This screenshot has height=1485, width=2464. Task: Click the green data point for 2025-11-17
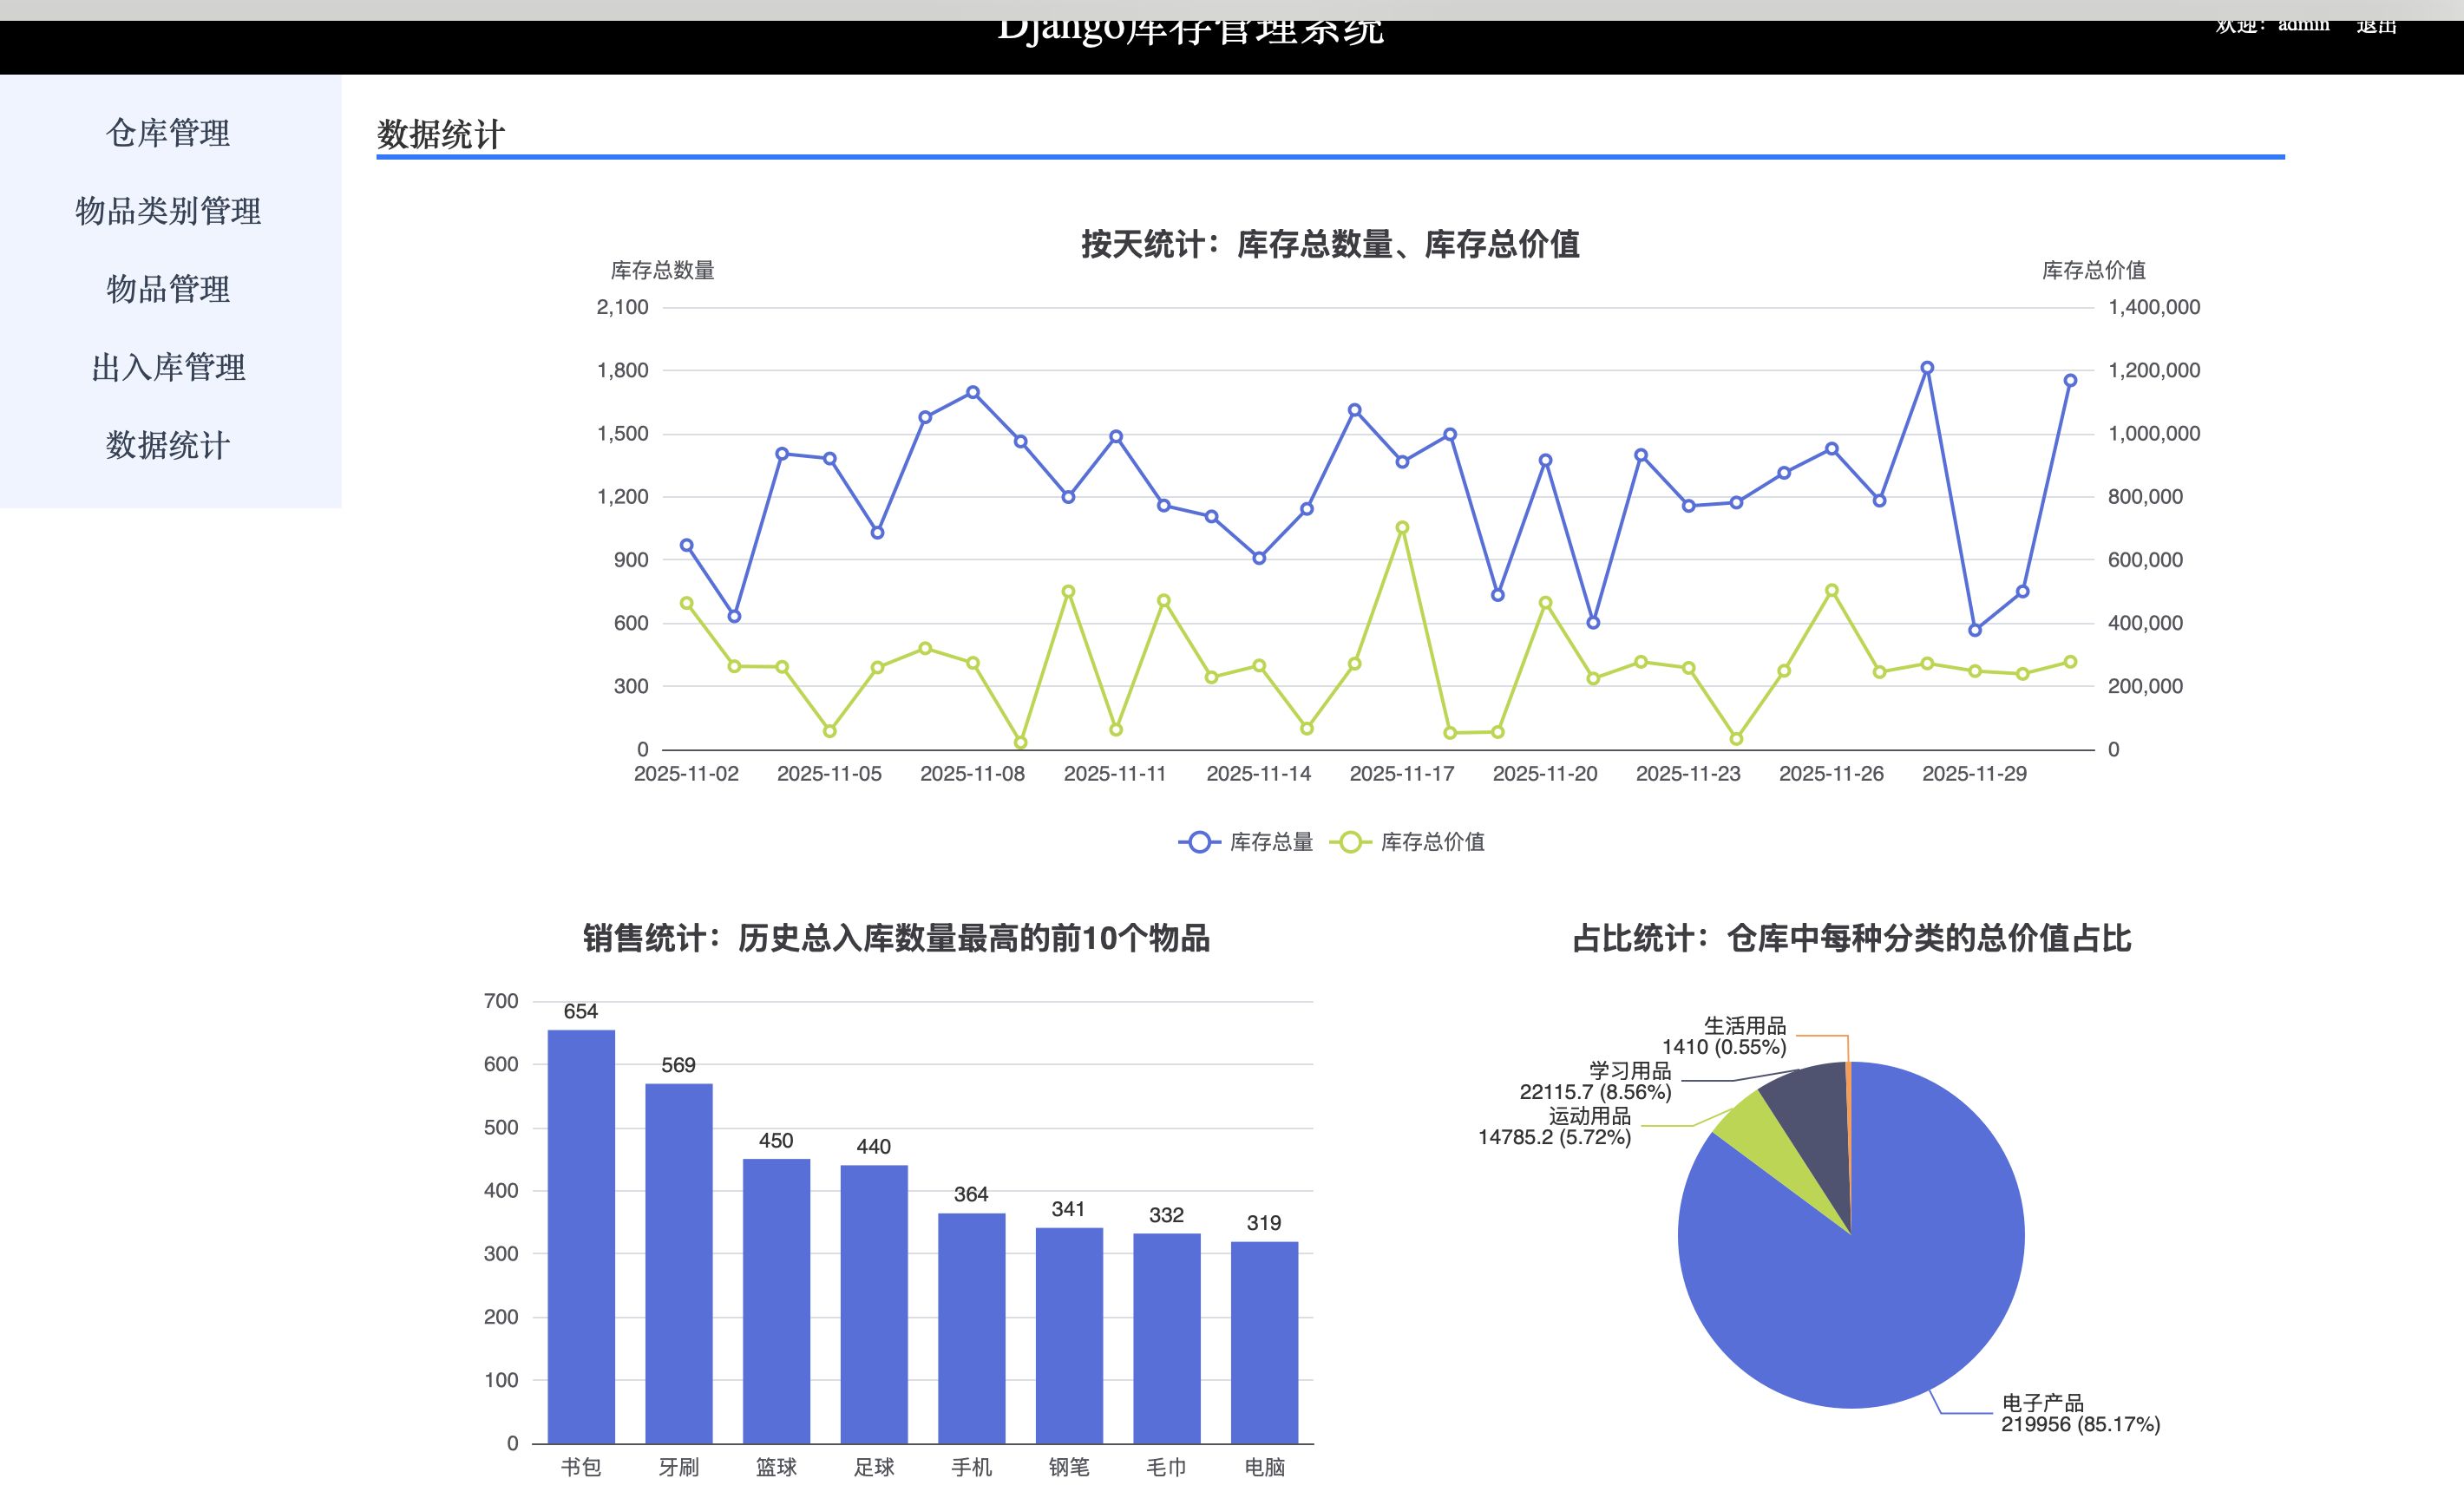click(x=1402, y=528)
